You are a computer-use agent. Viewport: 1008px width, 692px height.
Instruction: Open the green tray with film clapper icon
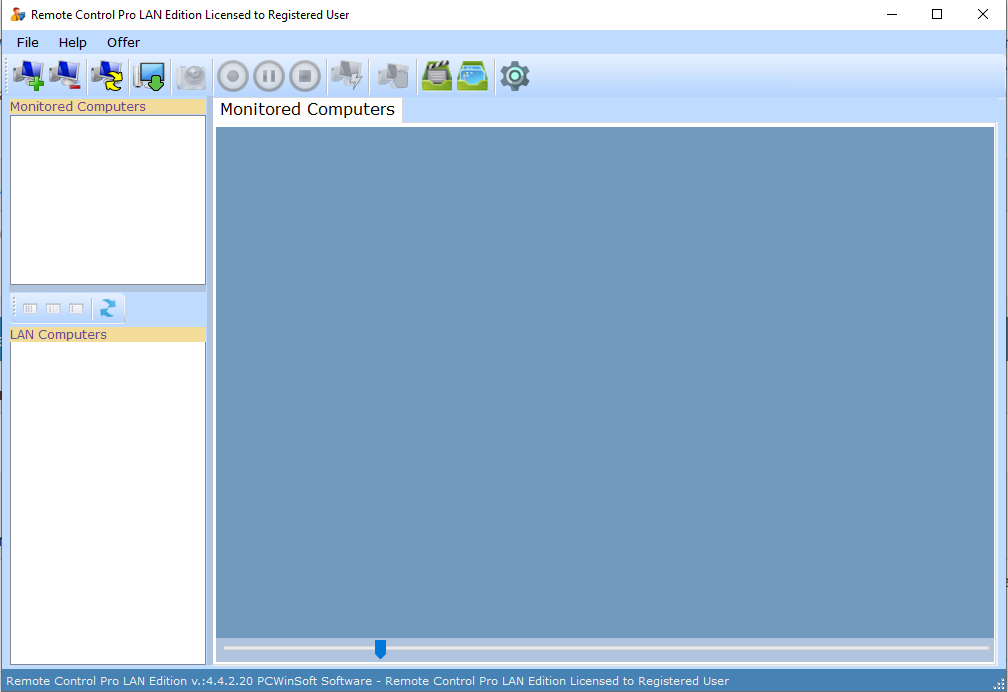[436, 76]
